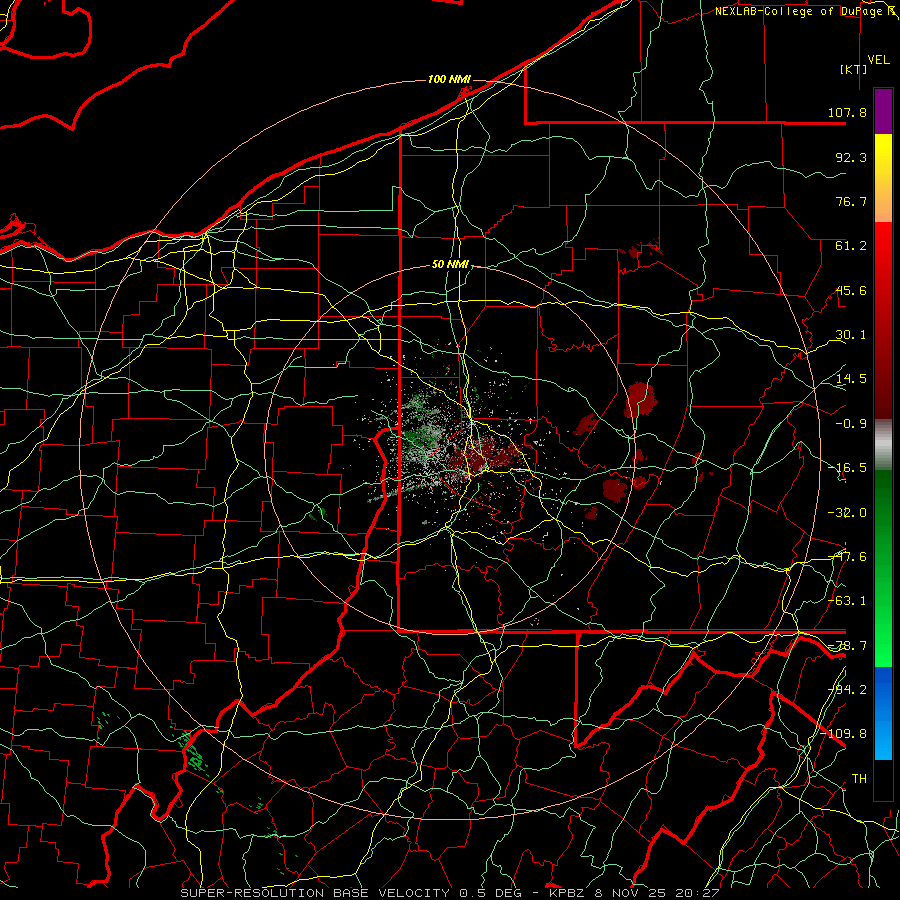The height and width of the screenshot is (900, 900).
Task: Select the 14.5 legend value
Action: point(851,379)
